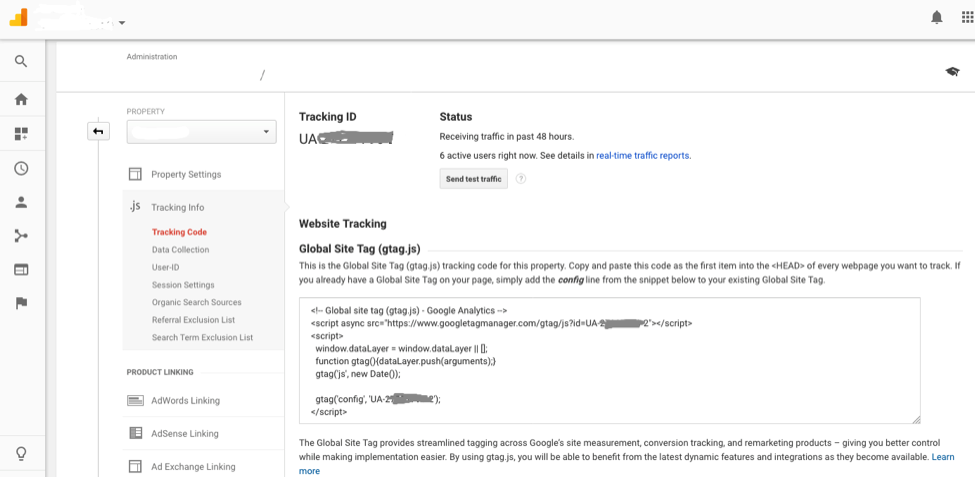975x478 pixels.
Task: Click the help question mark beside Send test traffic
Action: pos(521,179)
